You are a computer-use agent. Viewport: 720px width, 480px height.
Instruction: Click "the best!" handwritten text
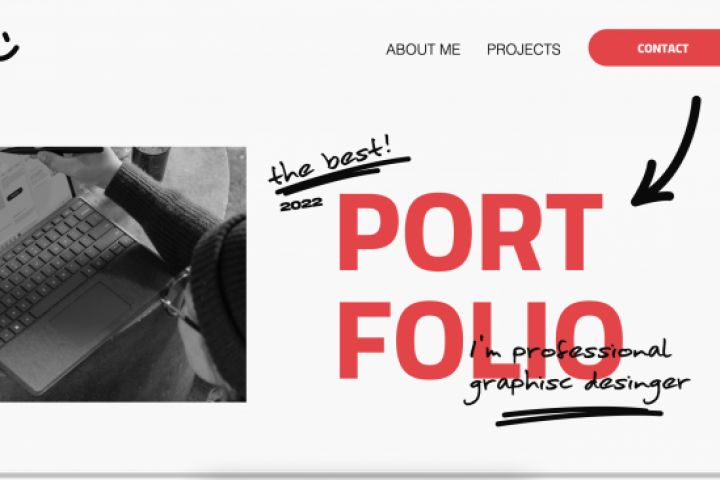tap(331, 159)
